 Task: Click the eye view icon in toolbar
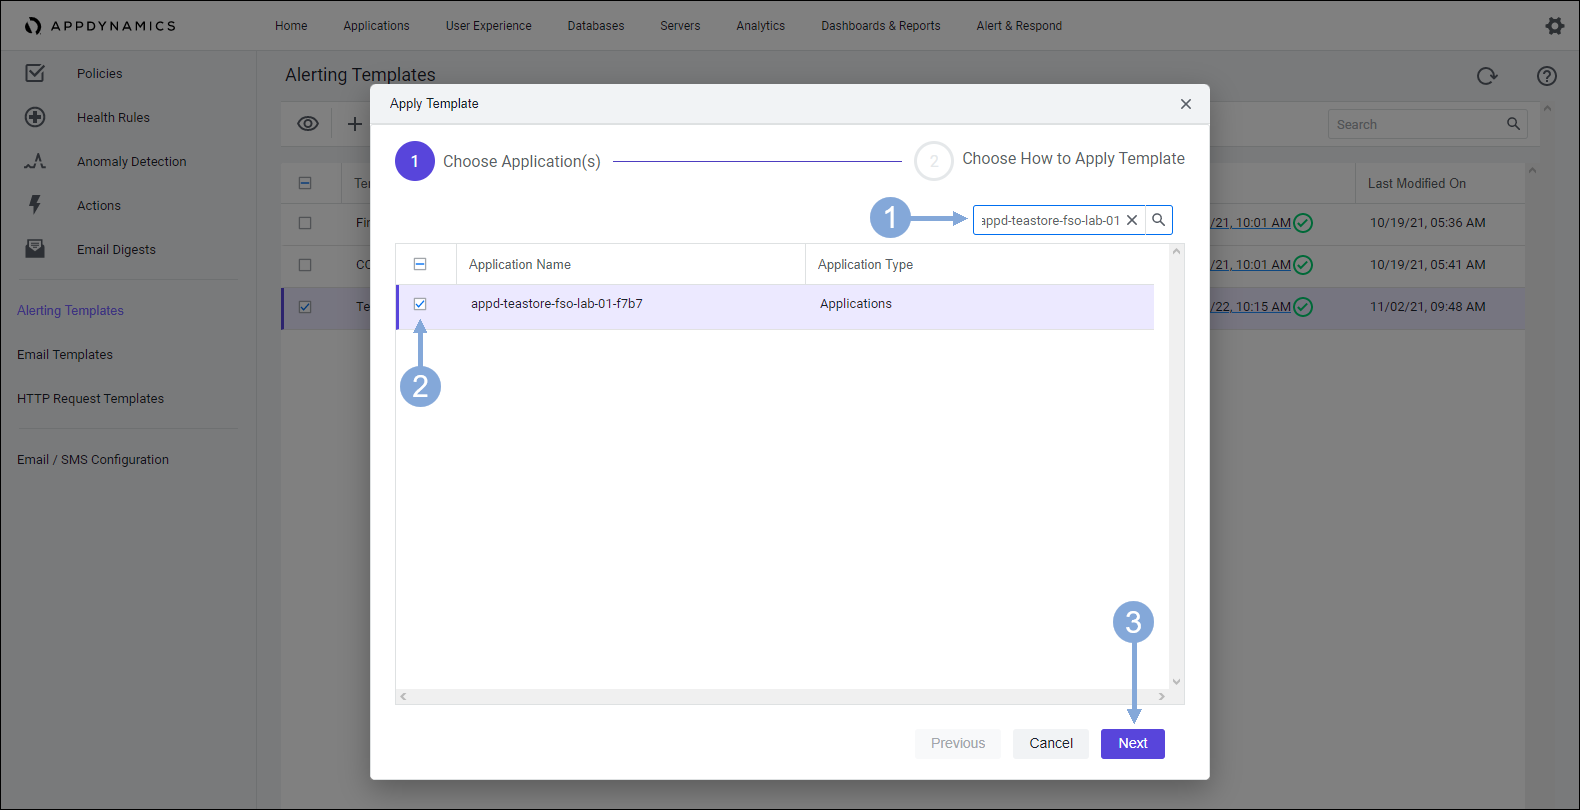click(308, 124)
